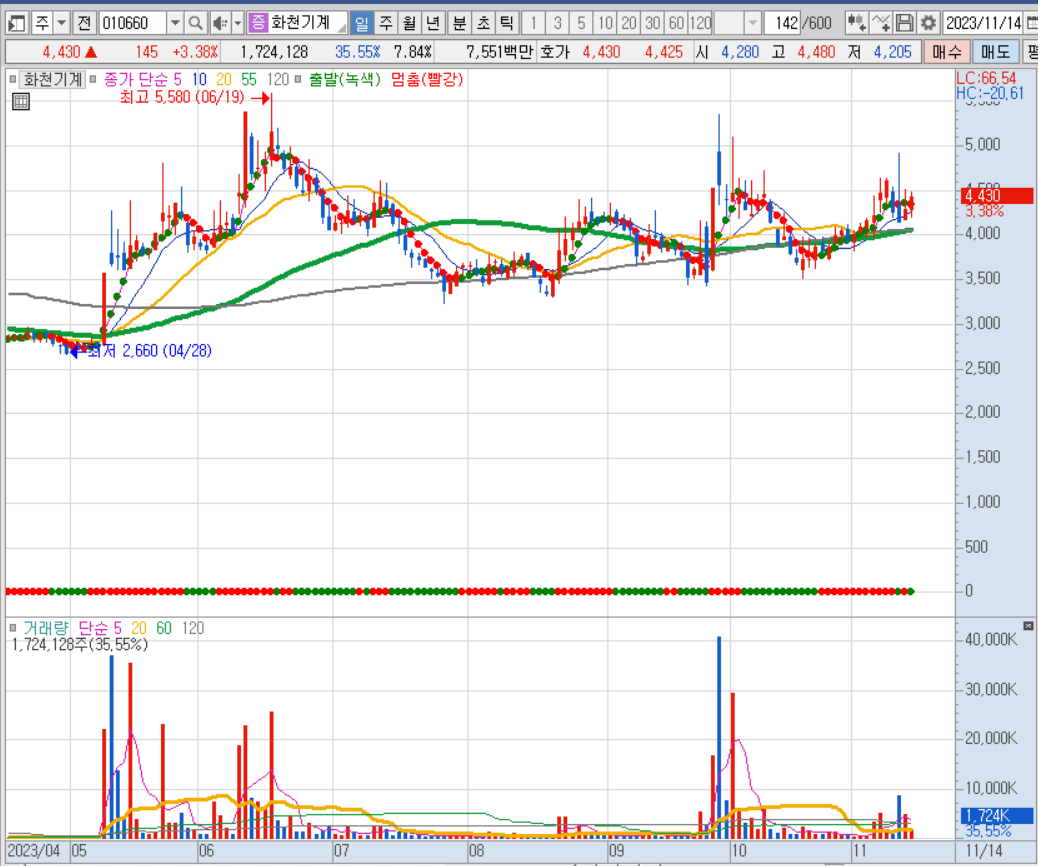
Task: Click the candle count field showing 142
Action: tap(782, 24)
